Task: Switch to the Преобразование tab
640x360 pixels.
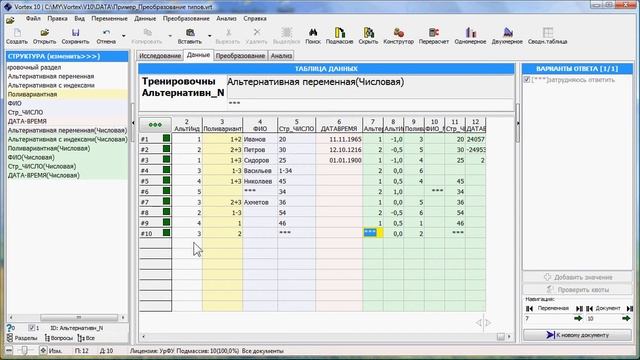Action: tap(240, 56)
